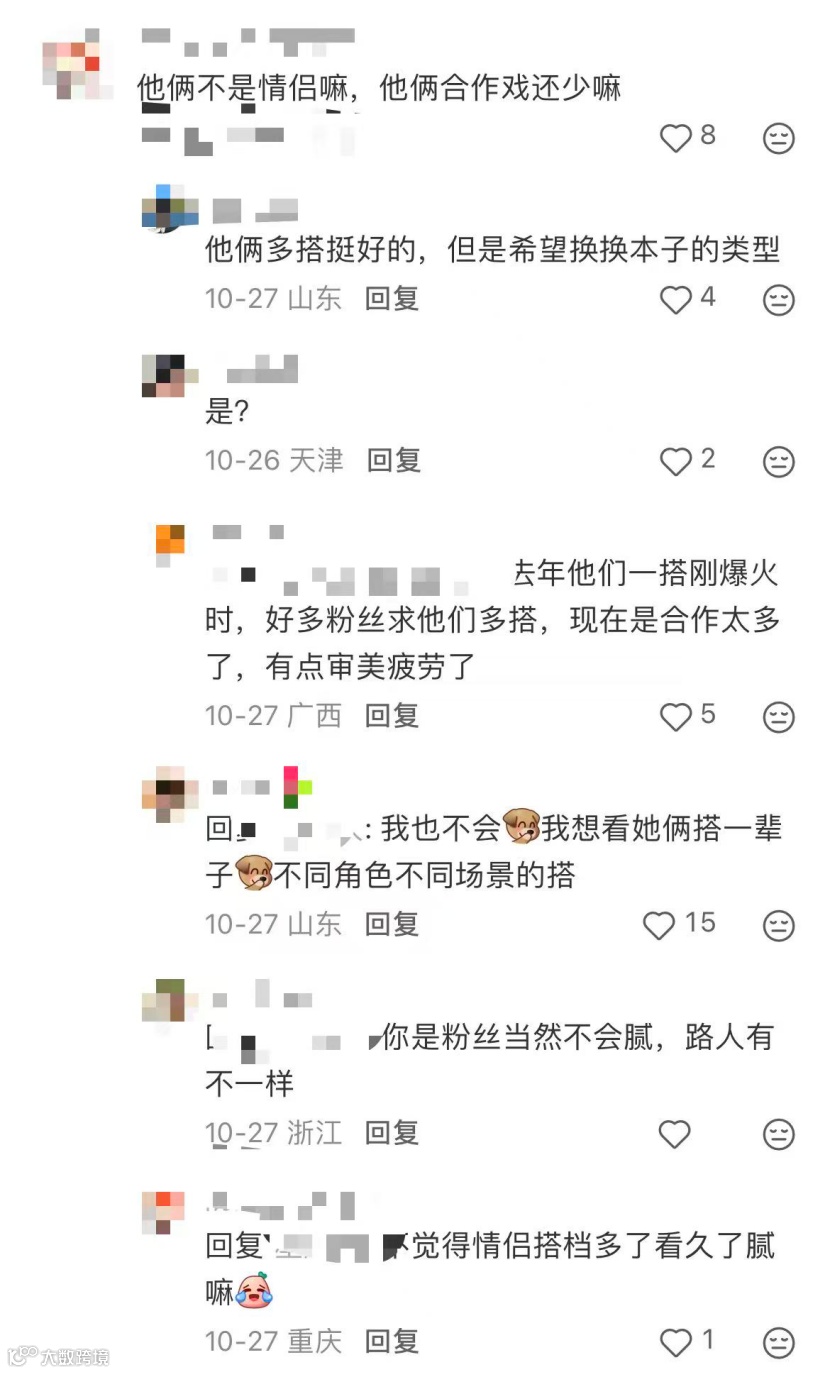Reply to the 10-27 广西 comment
The width and height of the screenshot is (831, 1373).
click(392, 716)
